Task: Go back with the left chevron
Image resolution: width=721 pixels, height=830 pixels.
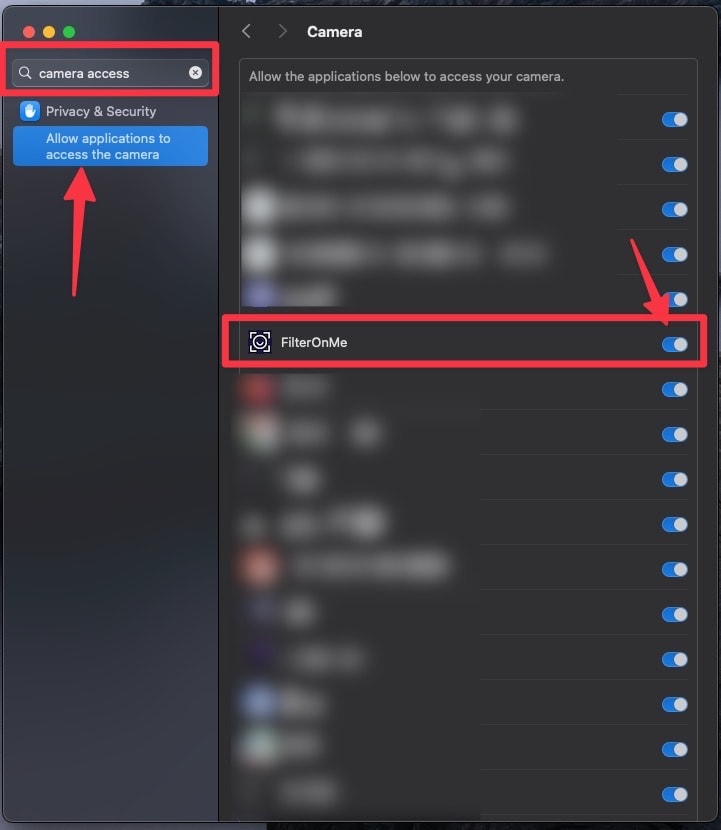Action: 246,31
